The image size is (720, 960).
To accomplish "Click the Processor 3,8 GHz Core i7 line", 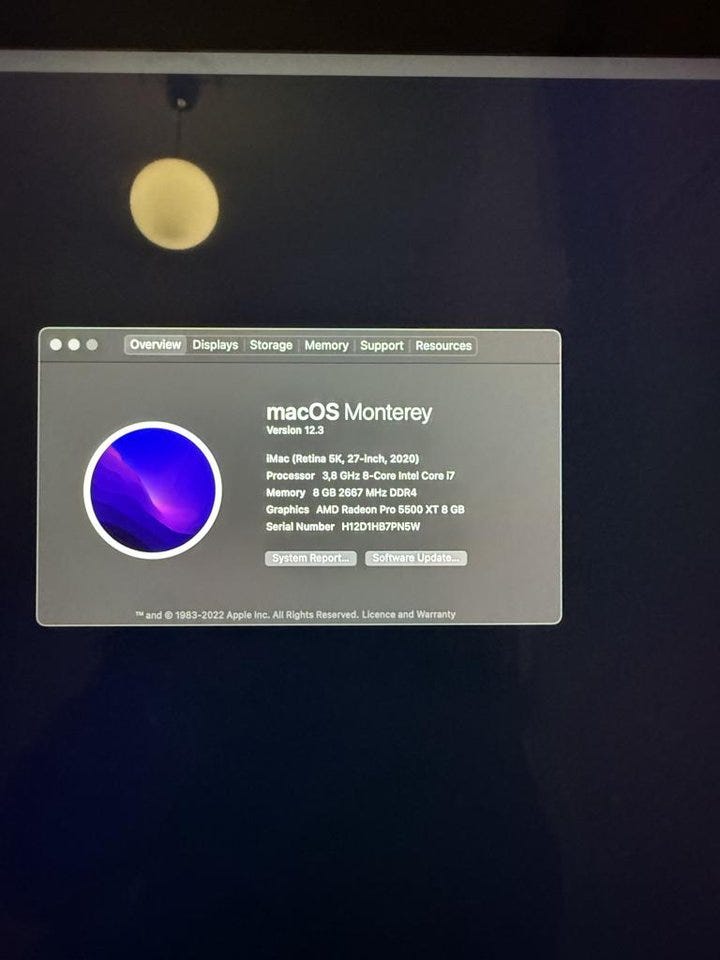I will [x=374, y=476].
